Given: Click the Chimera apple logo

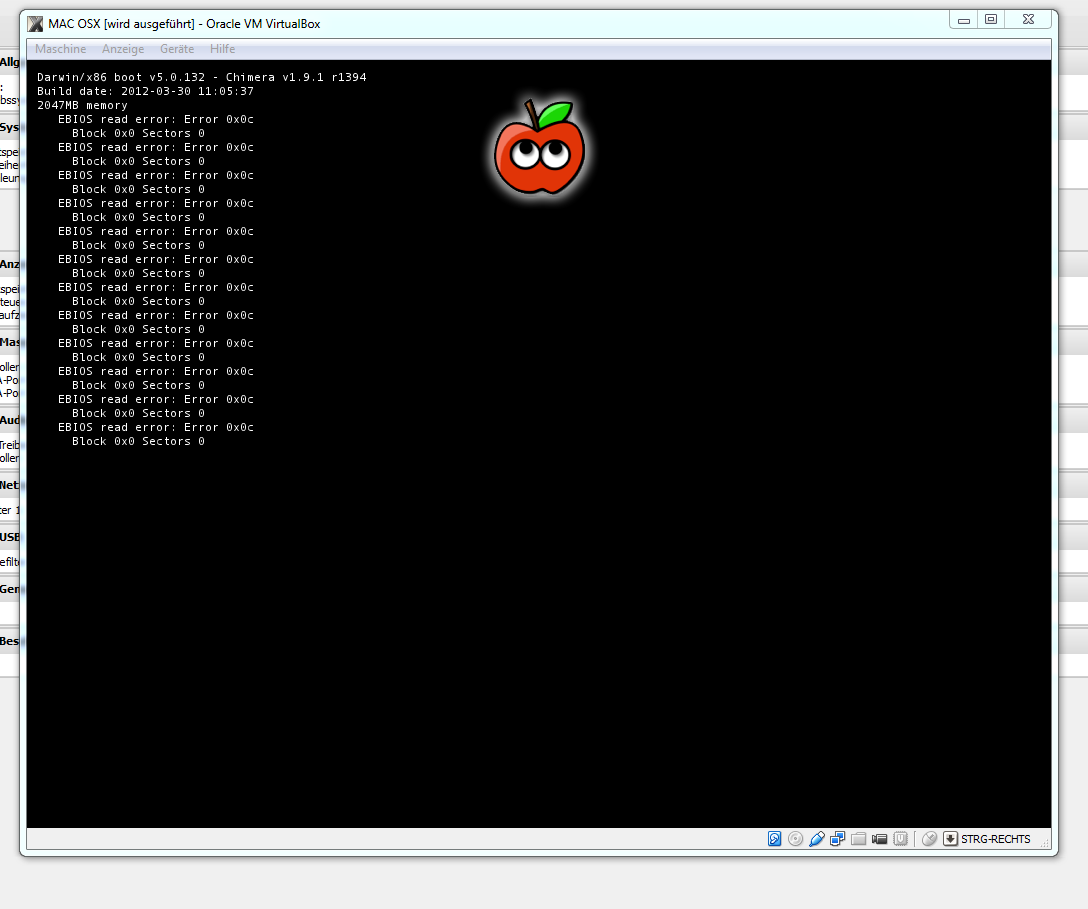Looking at the screenshot, I should [539, 147].
